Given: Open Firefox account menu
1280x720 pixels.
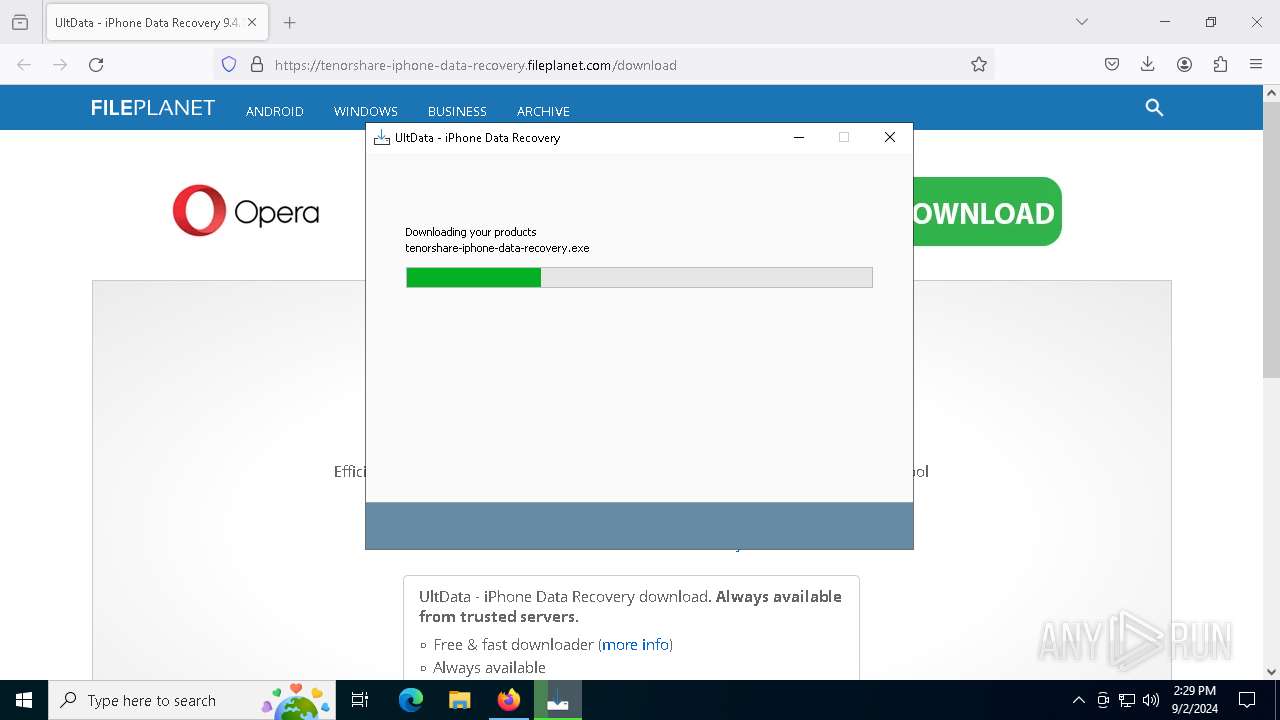Looking at the screenshot, I should pos(1184,65).
